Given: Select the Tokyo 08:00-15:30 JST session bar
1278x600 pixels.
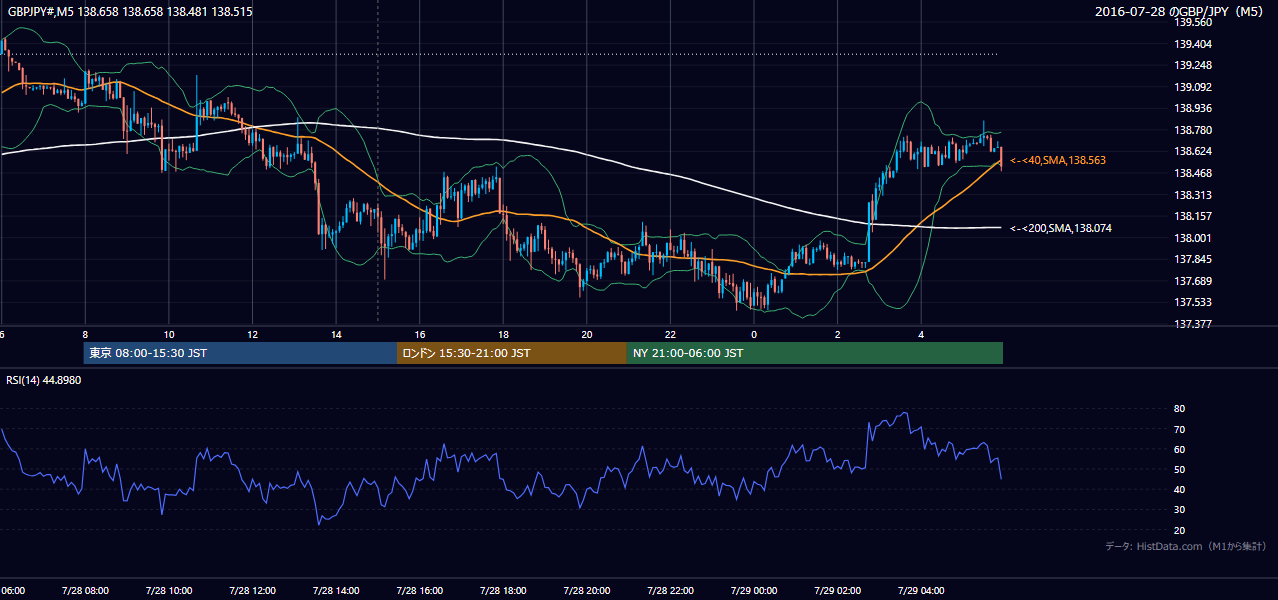Looking at the screenshot, I should point(240,353).
